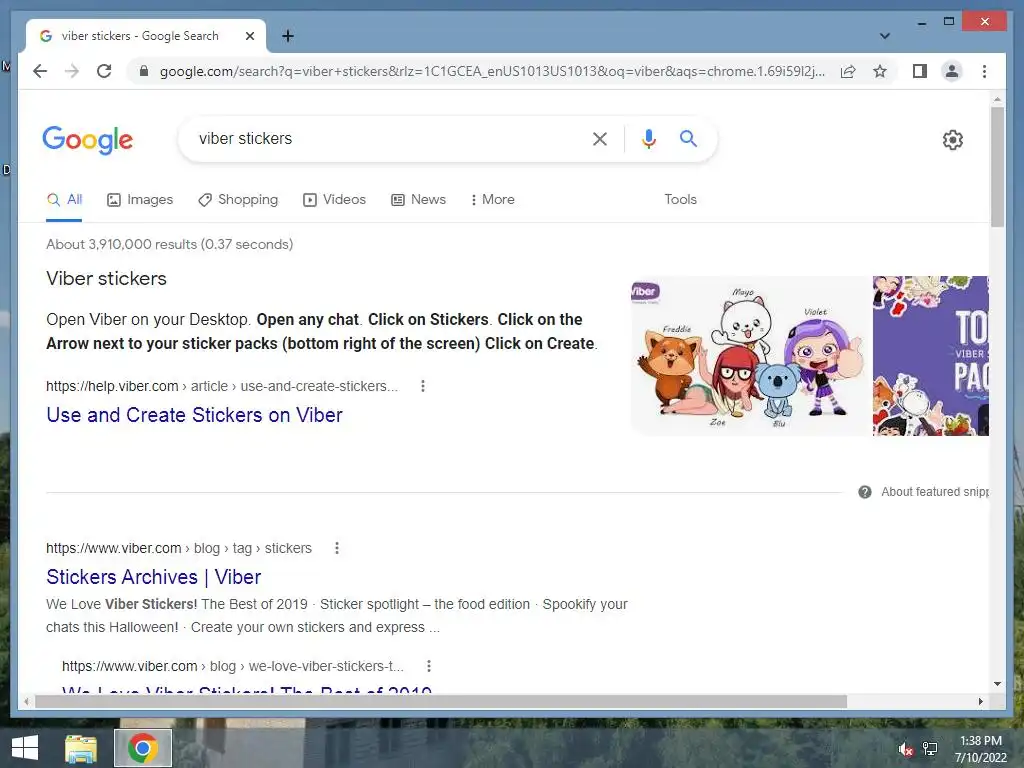
Task: Reload the current page
Action: tap(104, 71)
